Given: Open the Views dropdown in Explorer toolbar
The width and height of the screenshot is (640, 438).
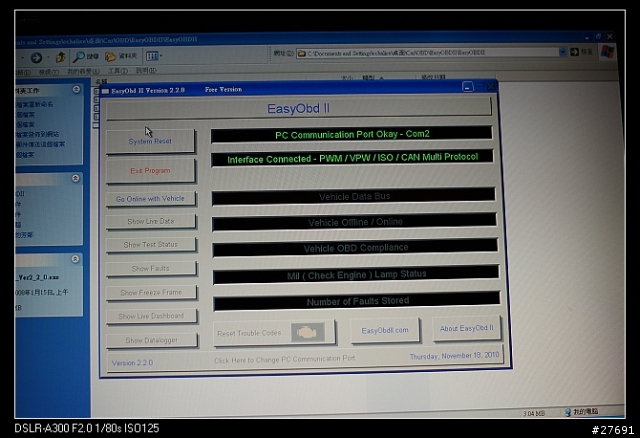Looking at the screenshot, I should [x=154, y=56].
